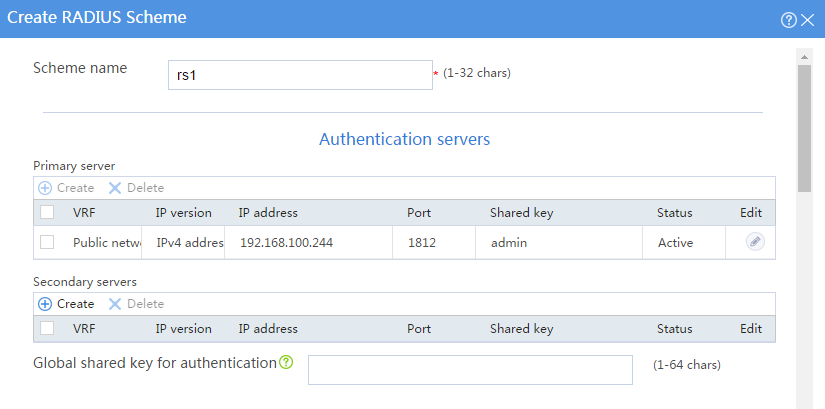Click the IP address column header in Primary server table
825x409 pixels.
(x=268, y=213)
